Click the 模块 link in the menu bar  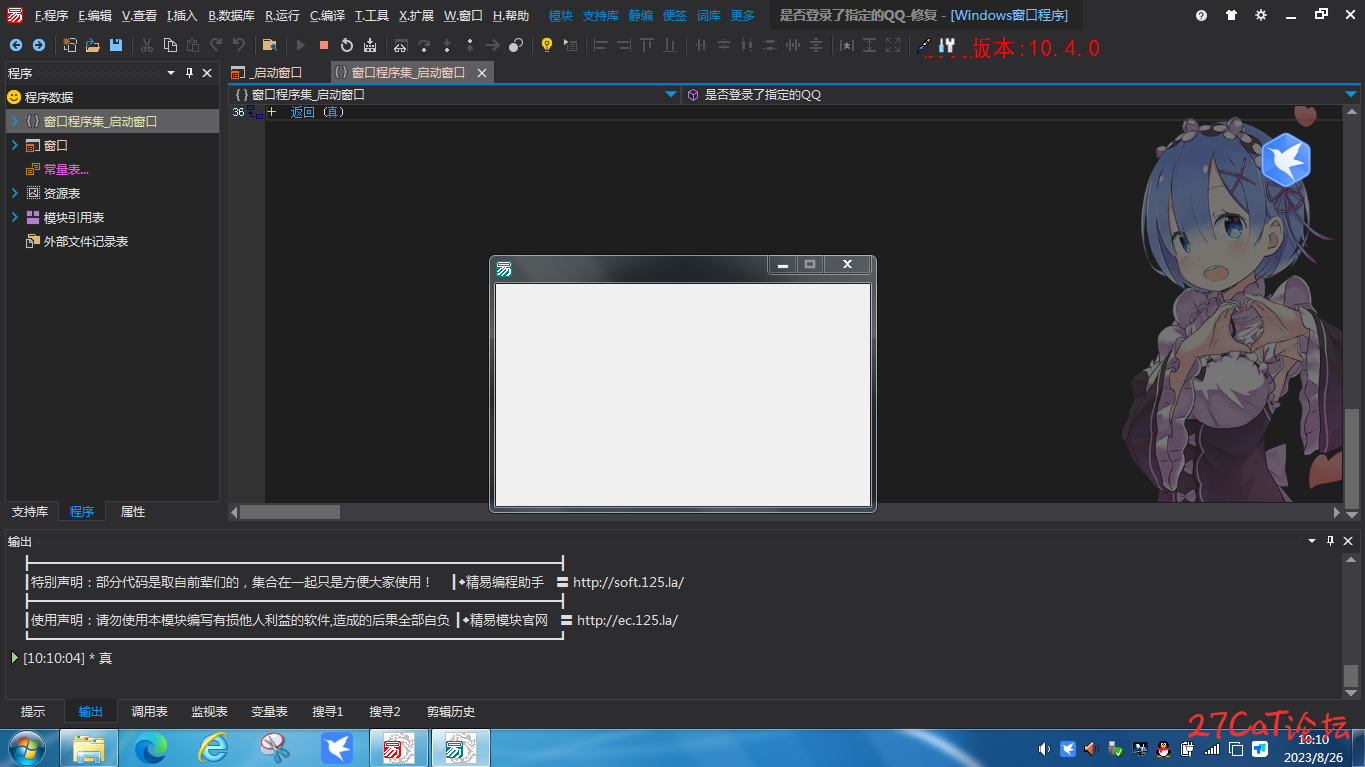coord(560,15)
